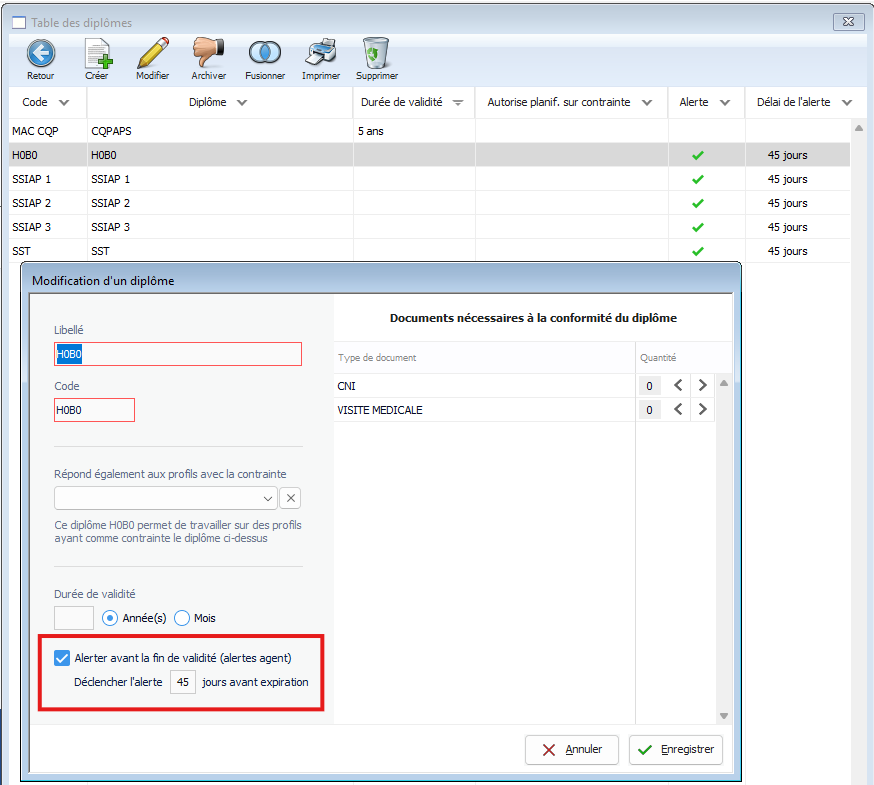Expand the Alerte column header dropdown
Screen dimensions: 874x785
[x=724, y=103]
